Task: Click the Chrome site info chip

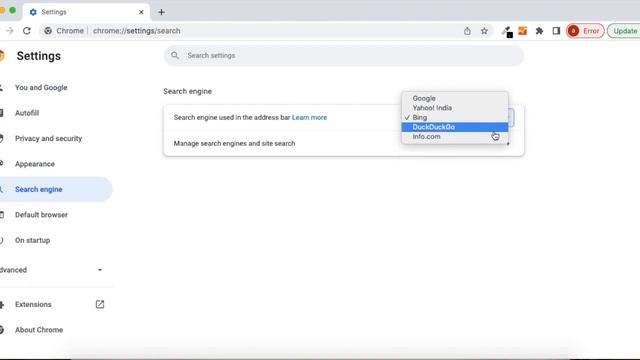Action: coord(64,31)
